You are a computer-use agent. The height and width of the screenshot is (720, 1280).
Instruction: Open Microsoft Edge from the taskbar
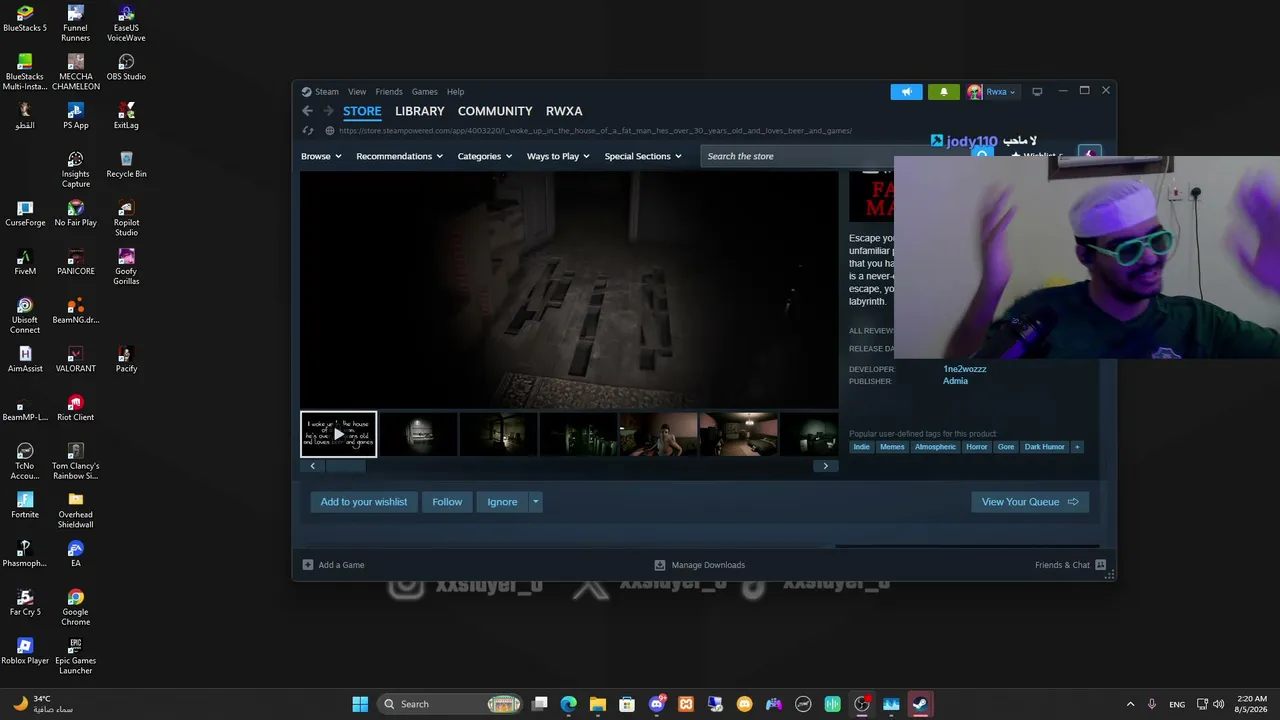point(569,704)
